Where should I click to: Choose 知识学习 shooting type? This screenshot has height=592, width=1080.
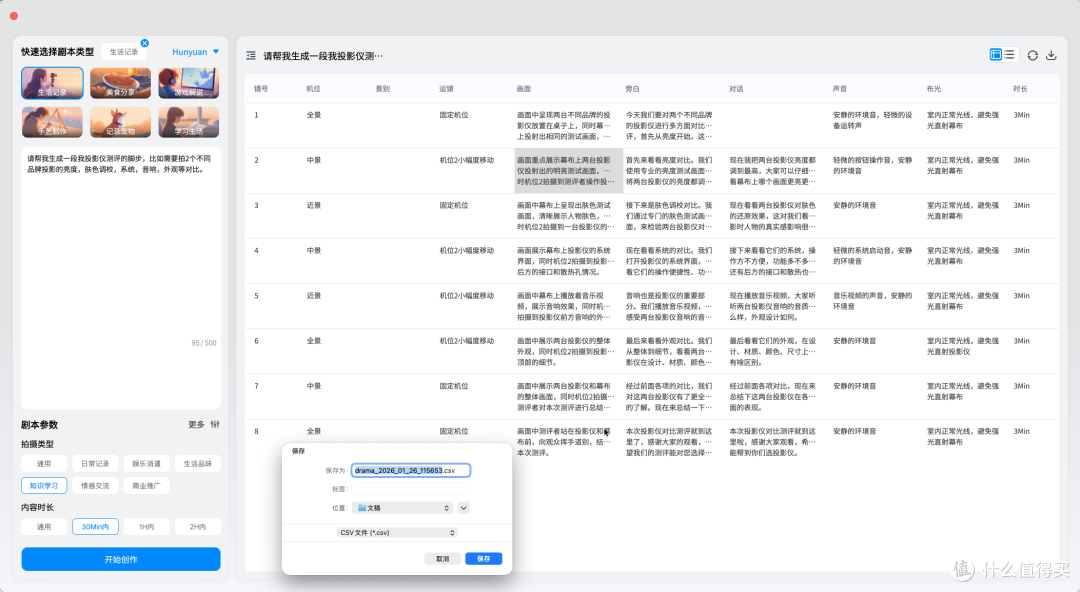tap(44, 486)
